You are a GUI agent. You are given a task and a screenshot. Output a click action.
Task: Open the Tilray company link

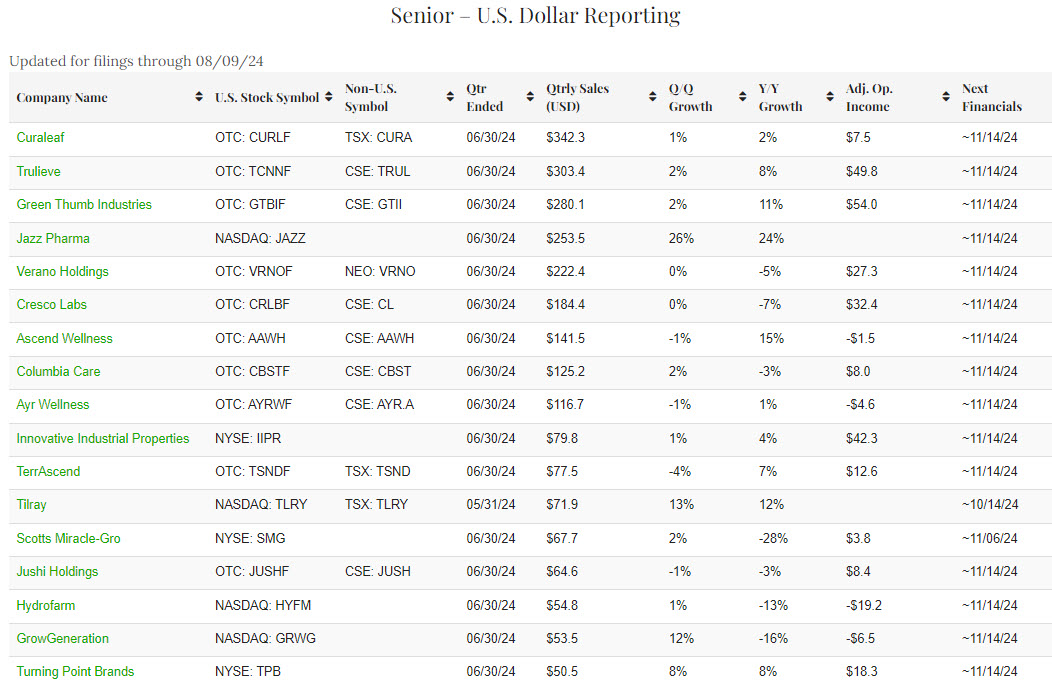pyautogui.click(x=31, y=504)
